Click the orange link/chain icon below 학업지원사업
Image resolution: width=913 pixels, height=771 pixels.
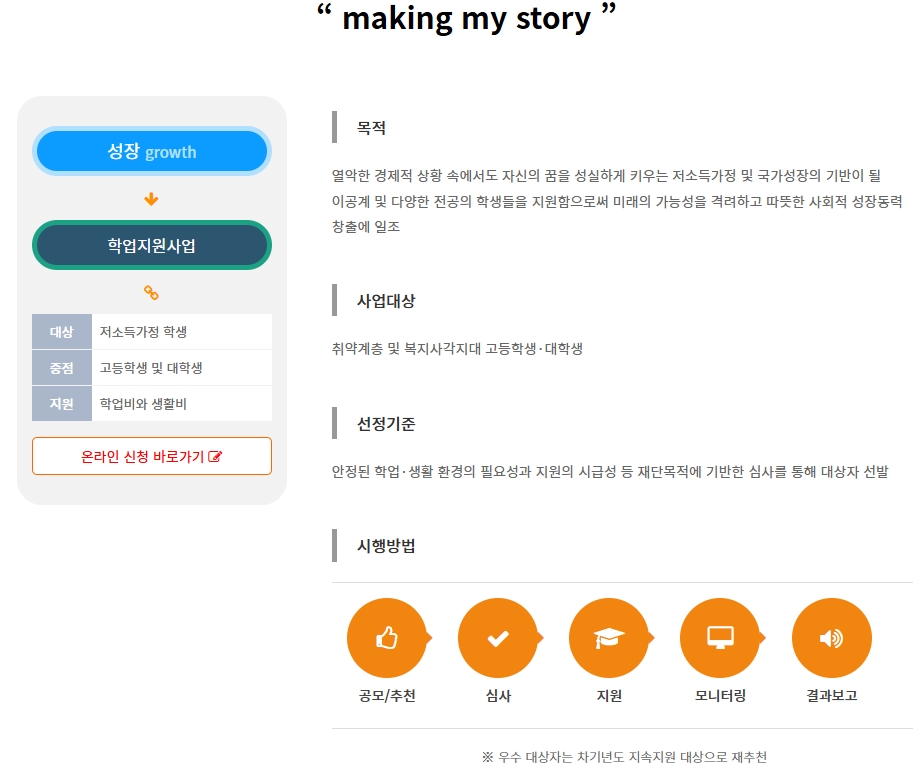coord(152,293)
